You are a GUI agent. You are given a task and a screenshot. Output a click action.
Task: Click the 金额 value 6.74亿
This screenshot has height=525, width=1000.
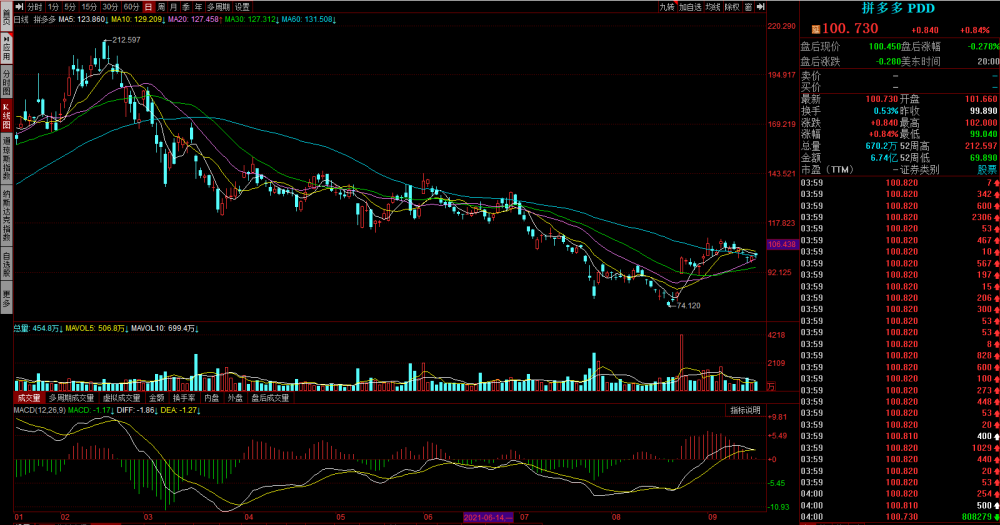(x=885, y=158)
